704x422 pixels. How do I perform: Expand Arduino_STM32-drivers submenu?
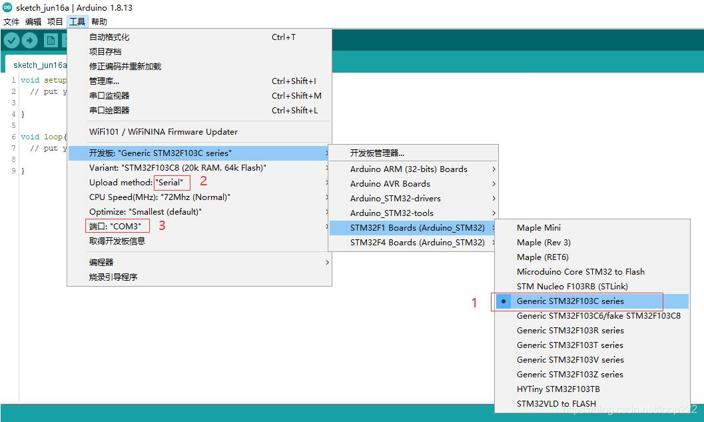(414, 198)
